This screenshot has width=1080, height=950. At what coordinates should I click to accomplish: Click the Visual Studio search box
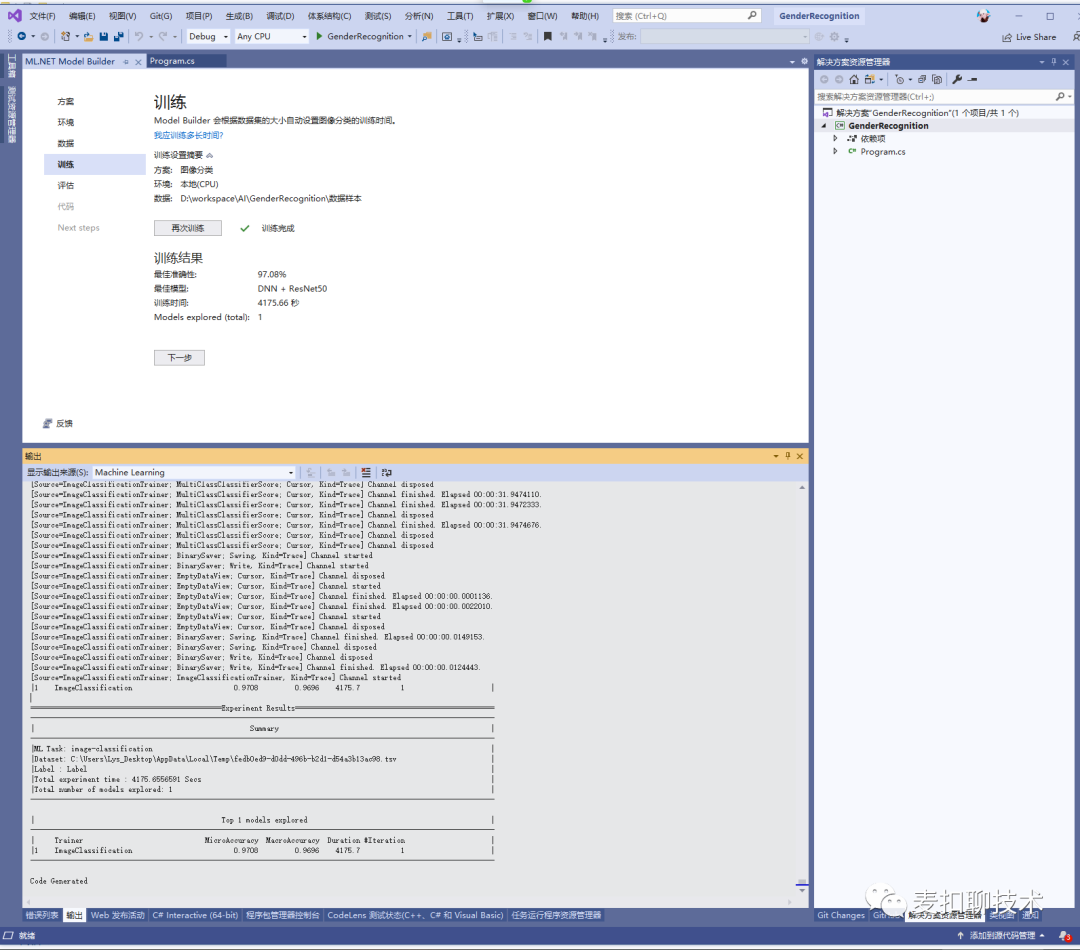687,16
